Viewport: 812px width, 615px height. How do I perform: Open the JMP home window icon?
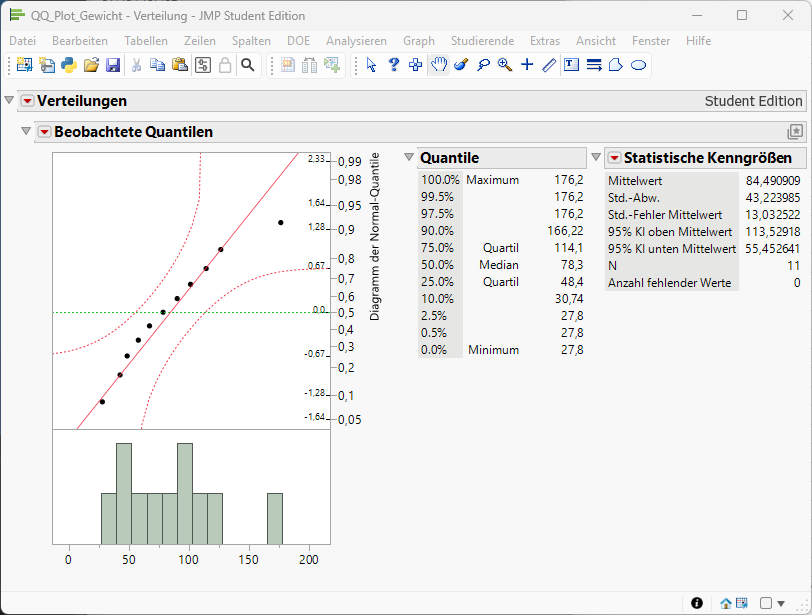tap(726, 603)
